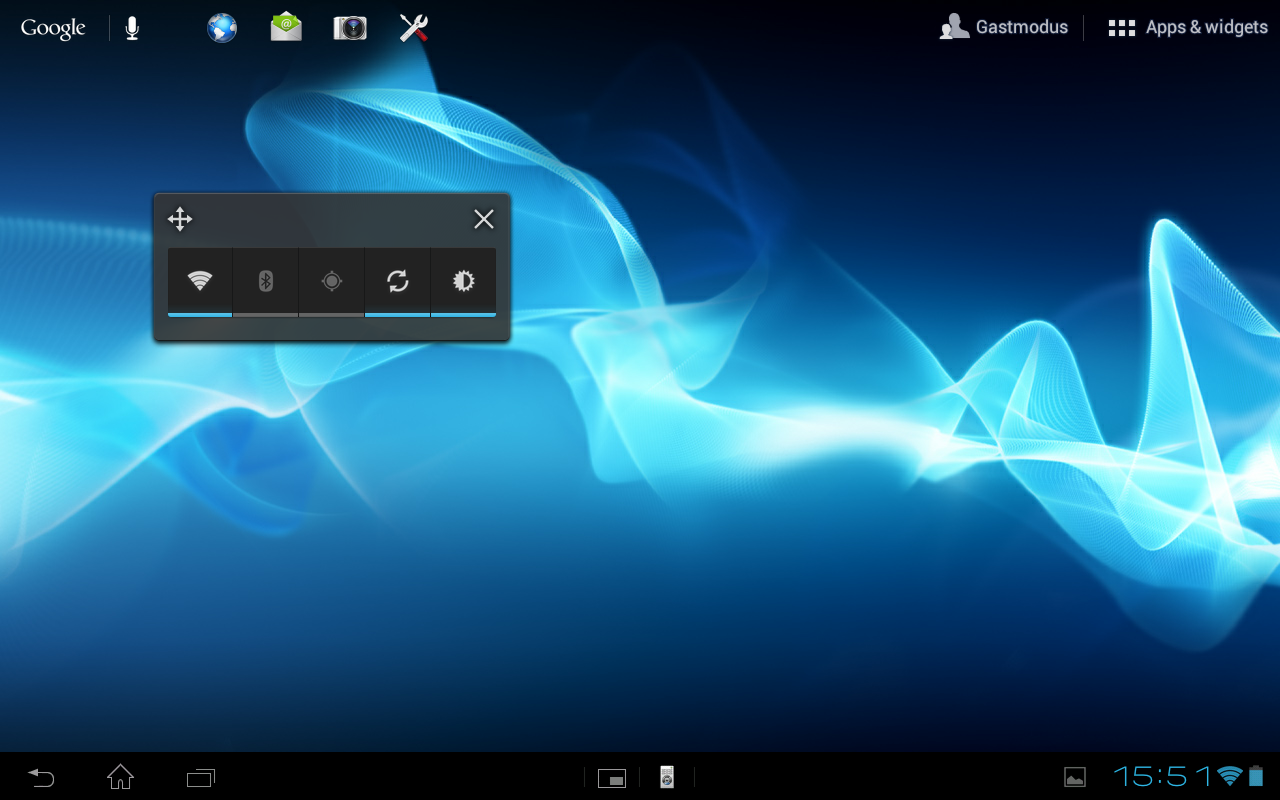The width and height of the screenshot is (1280, 800).
Task: Open the small apps launcher icon
Action: tap(612, 778)
